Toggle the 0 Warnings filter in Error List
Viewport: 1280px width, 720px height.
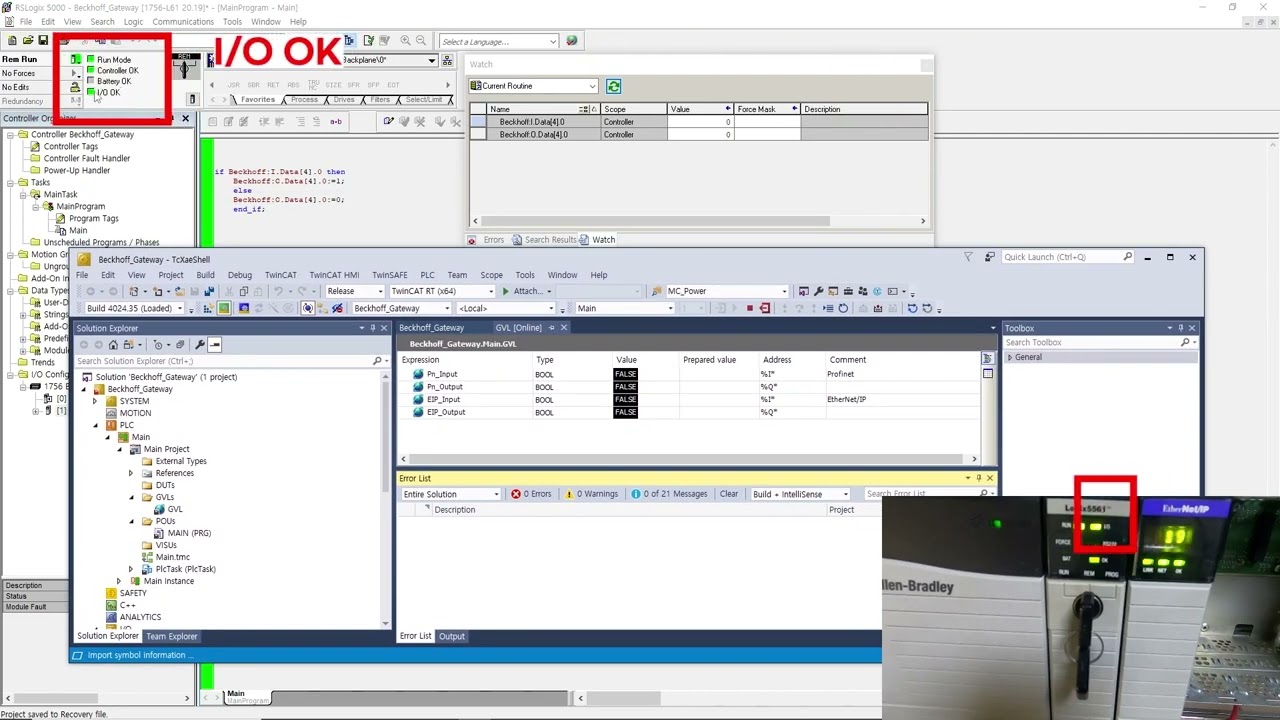click(592, 494)
